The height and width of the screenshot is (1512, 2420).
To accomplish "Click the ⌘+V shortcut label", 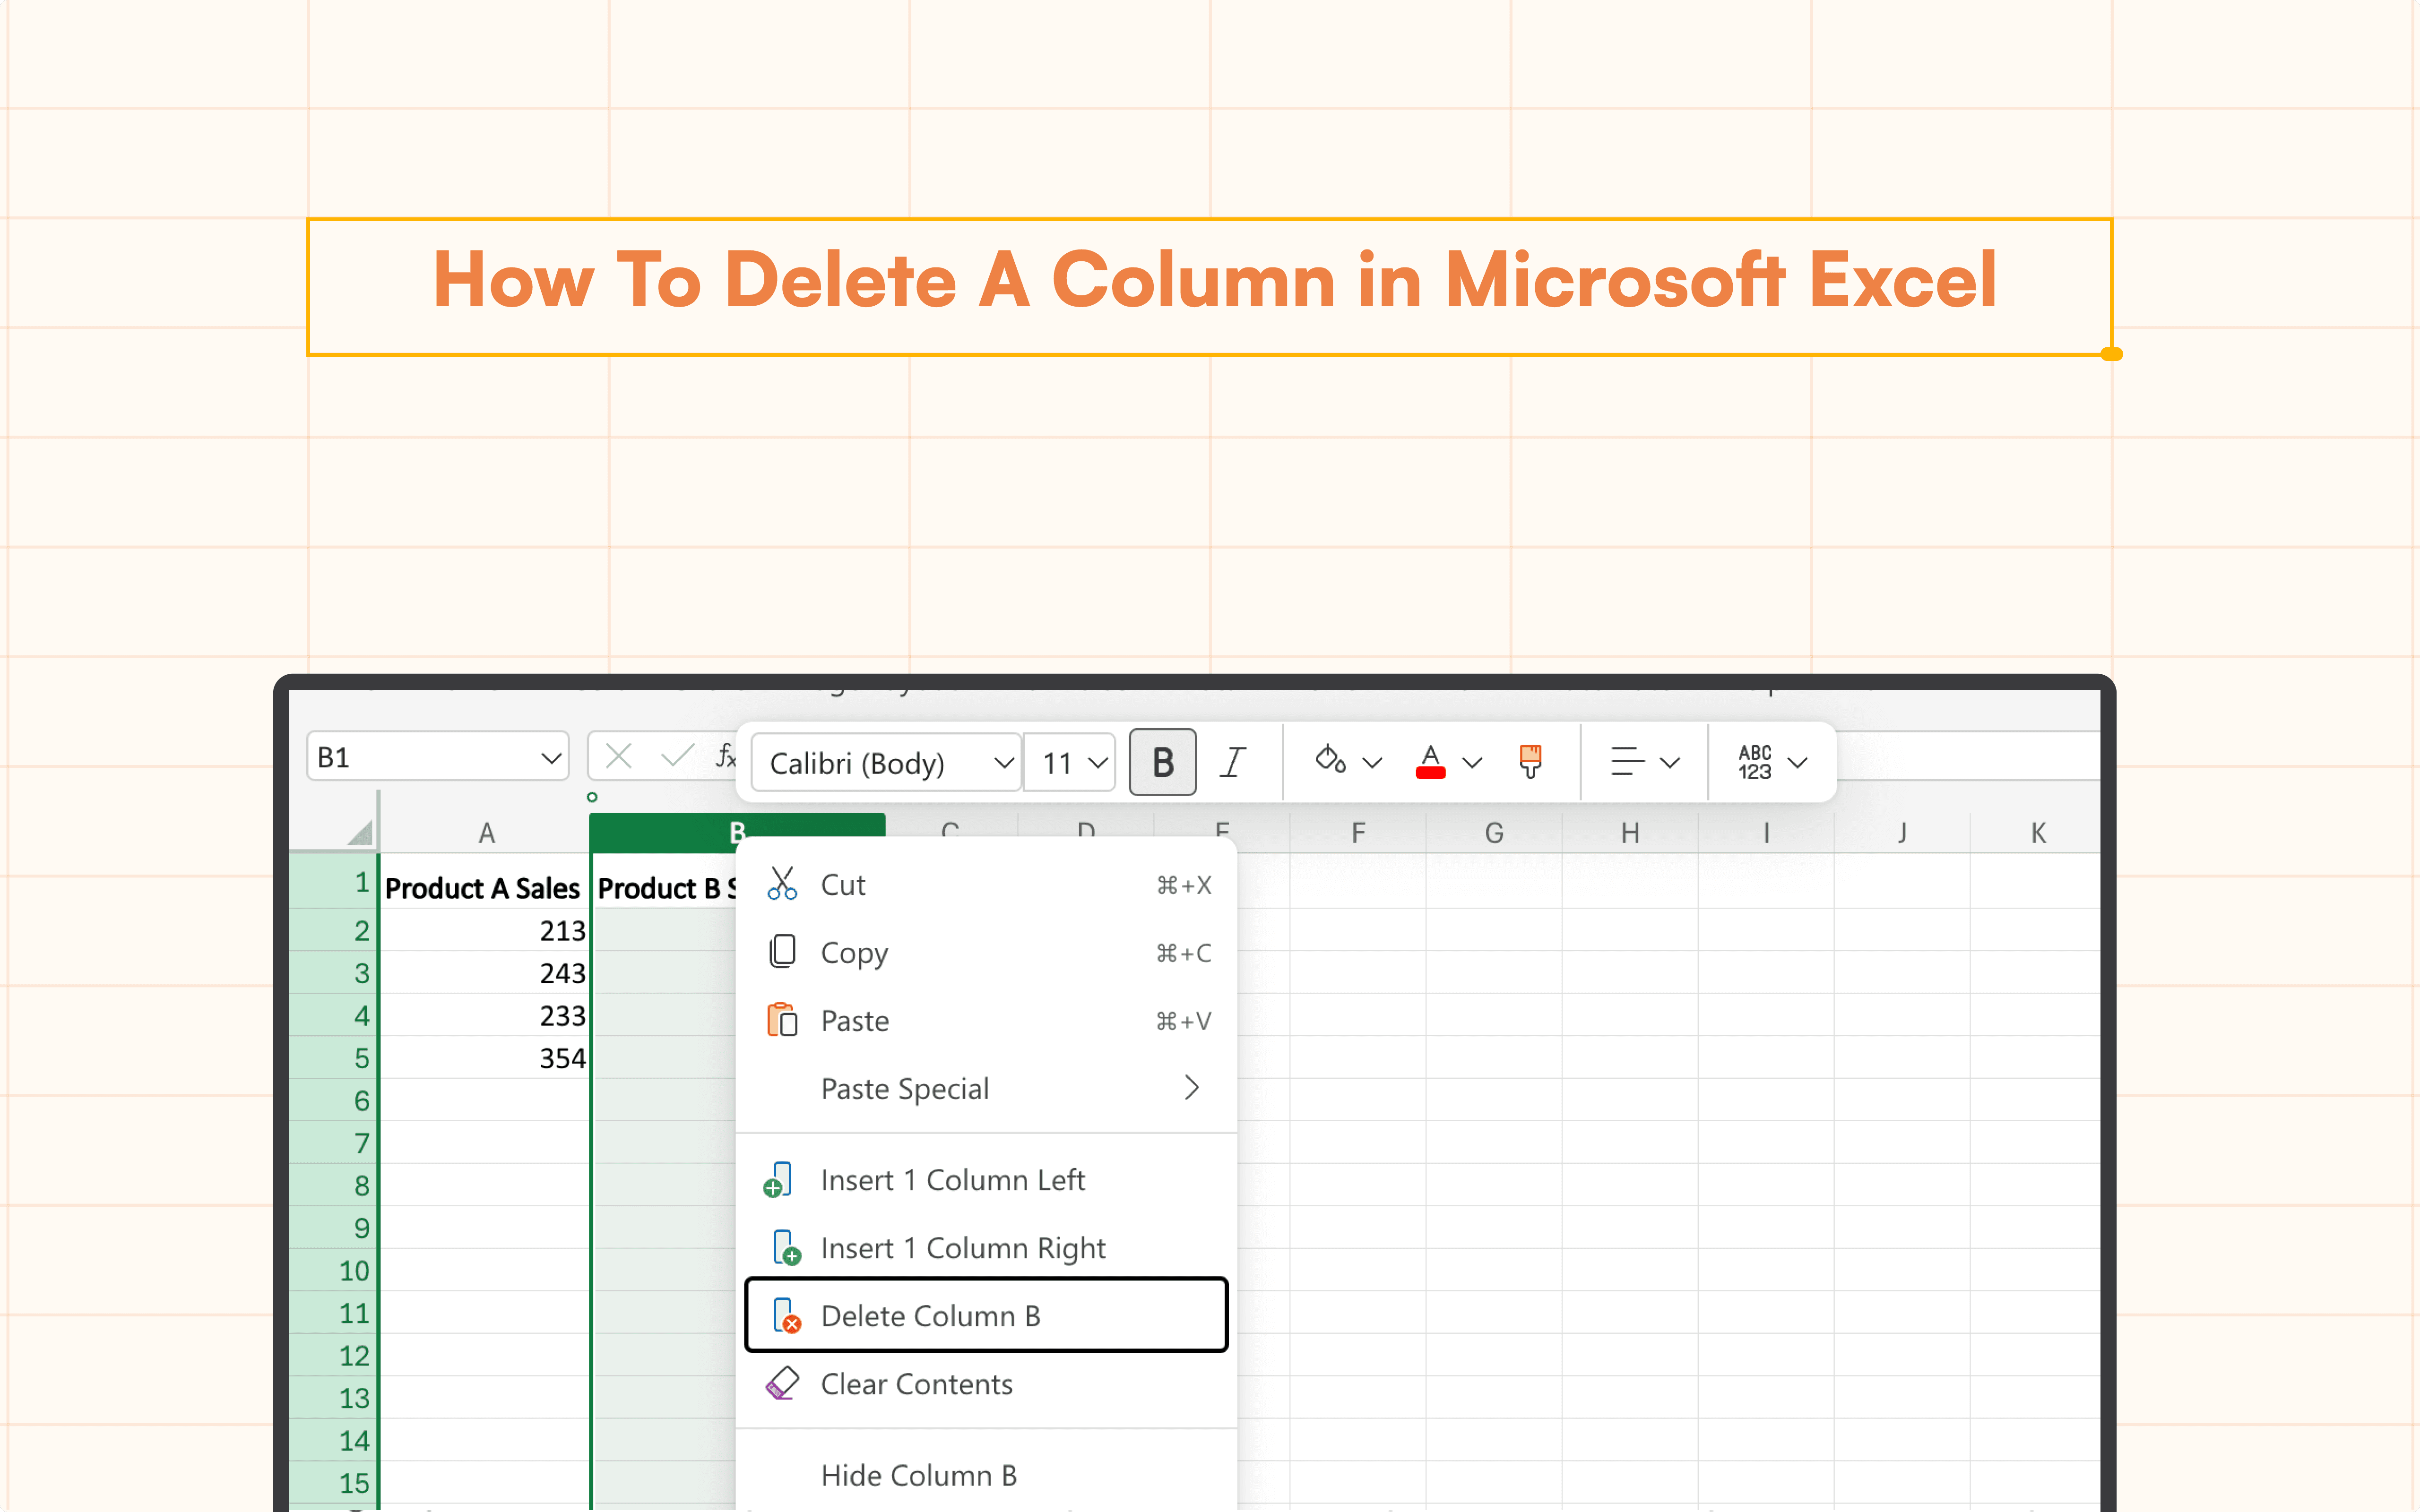I will click(1184, 1021).
